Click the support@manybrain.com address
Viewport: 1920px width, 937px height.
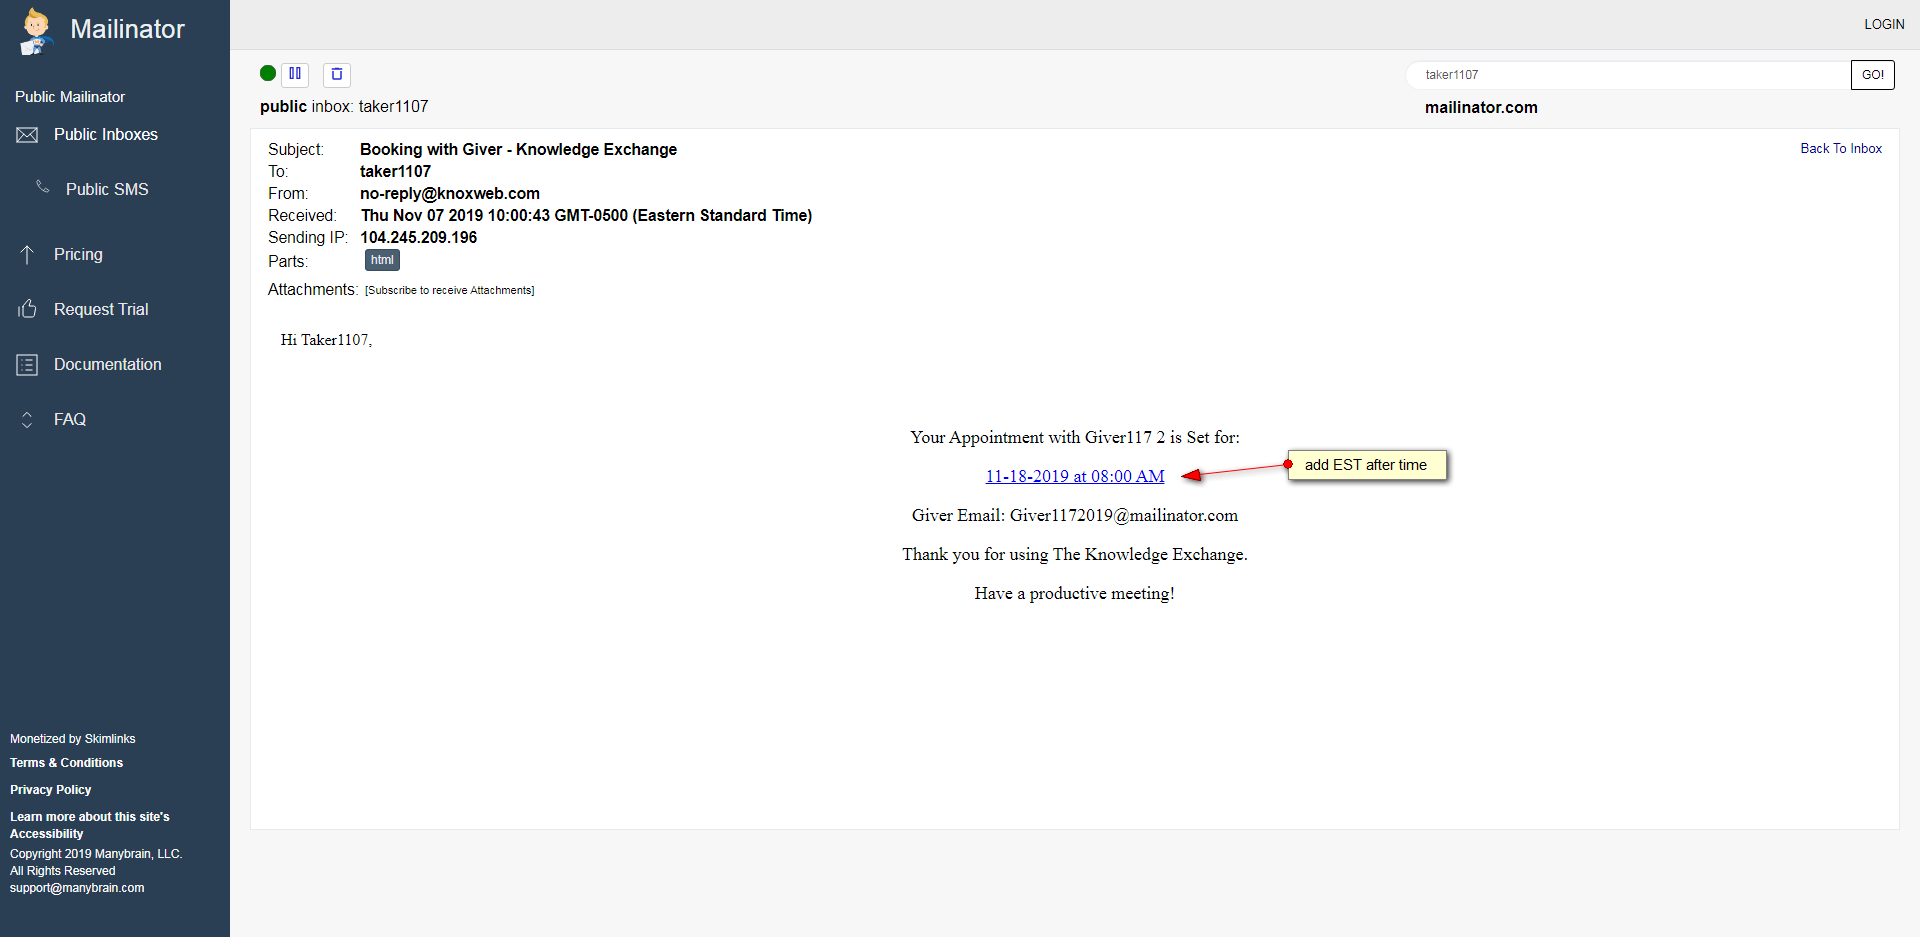[x=77, y=888]
